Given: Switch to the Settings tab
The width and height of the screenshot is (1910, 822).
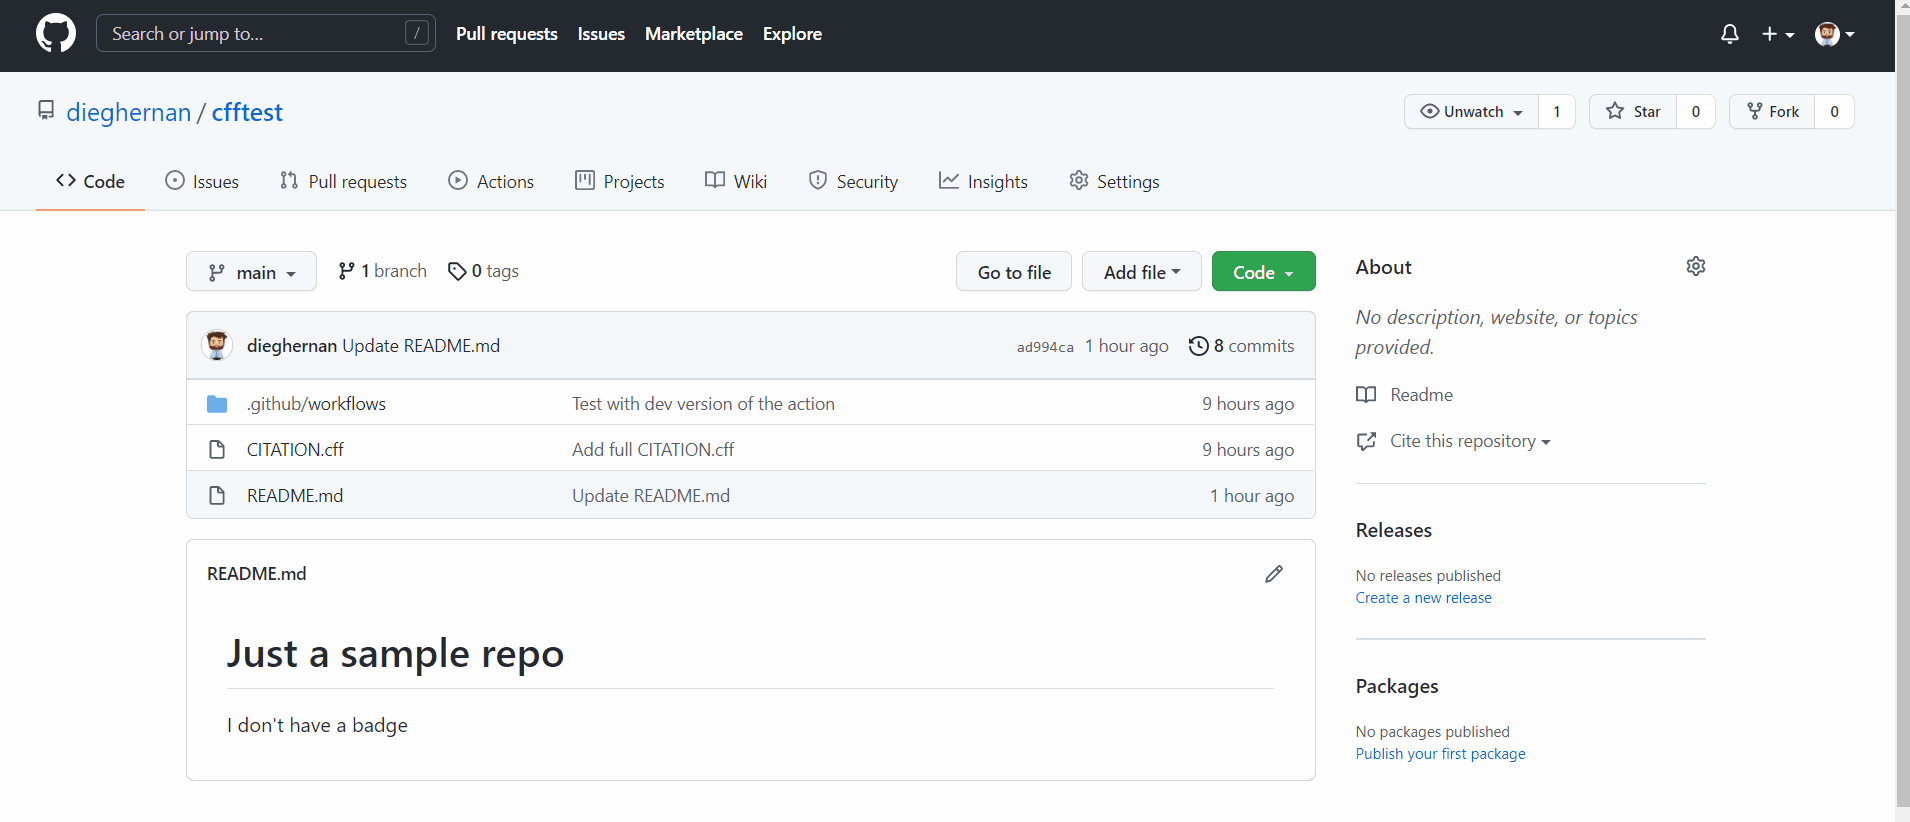Looking at the screenshot, I should [x=1114, y=181].
